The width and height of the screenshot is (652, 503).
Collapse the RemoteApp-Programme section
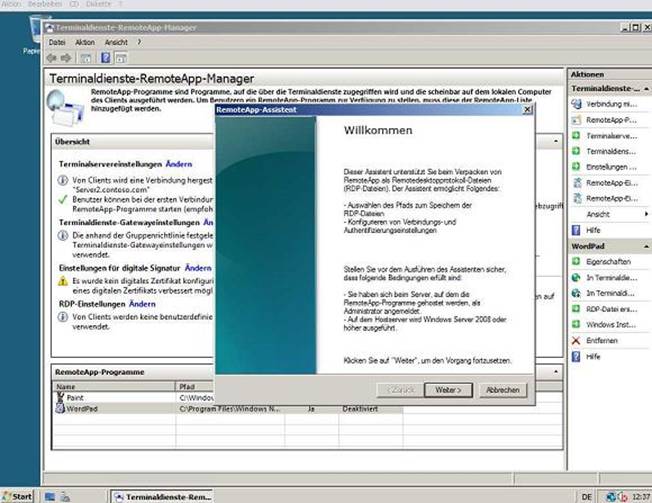point(556,372)
